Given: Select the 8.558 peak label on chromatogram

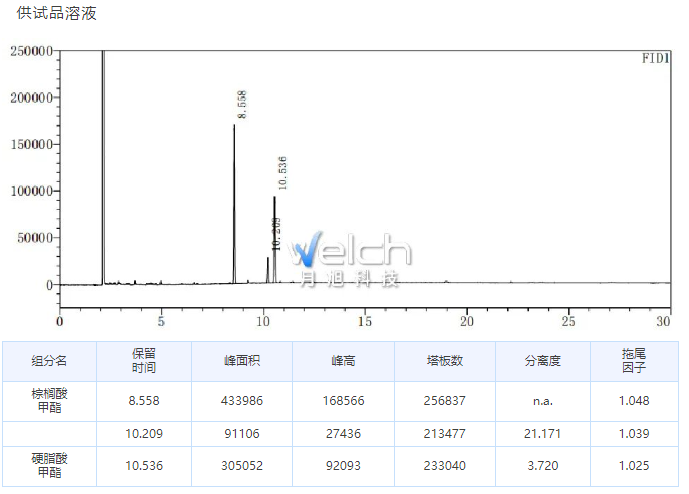Looking at the screenshot, I should 241,104.
